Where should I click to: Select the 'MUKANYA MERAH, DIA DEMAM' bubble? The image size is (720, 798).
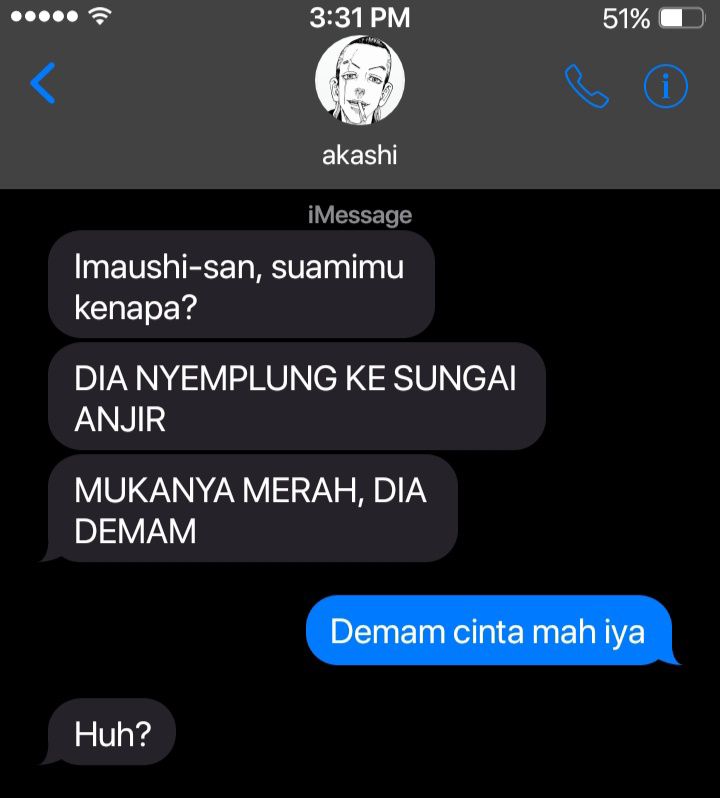click(x=253, y=508)
